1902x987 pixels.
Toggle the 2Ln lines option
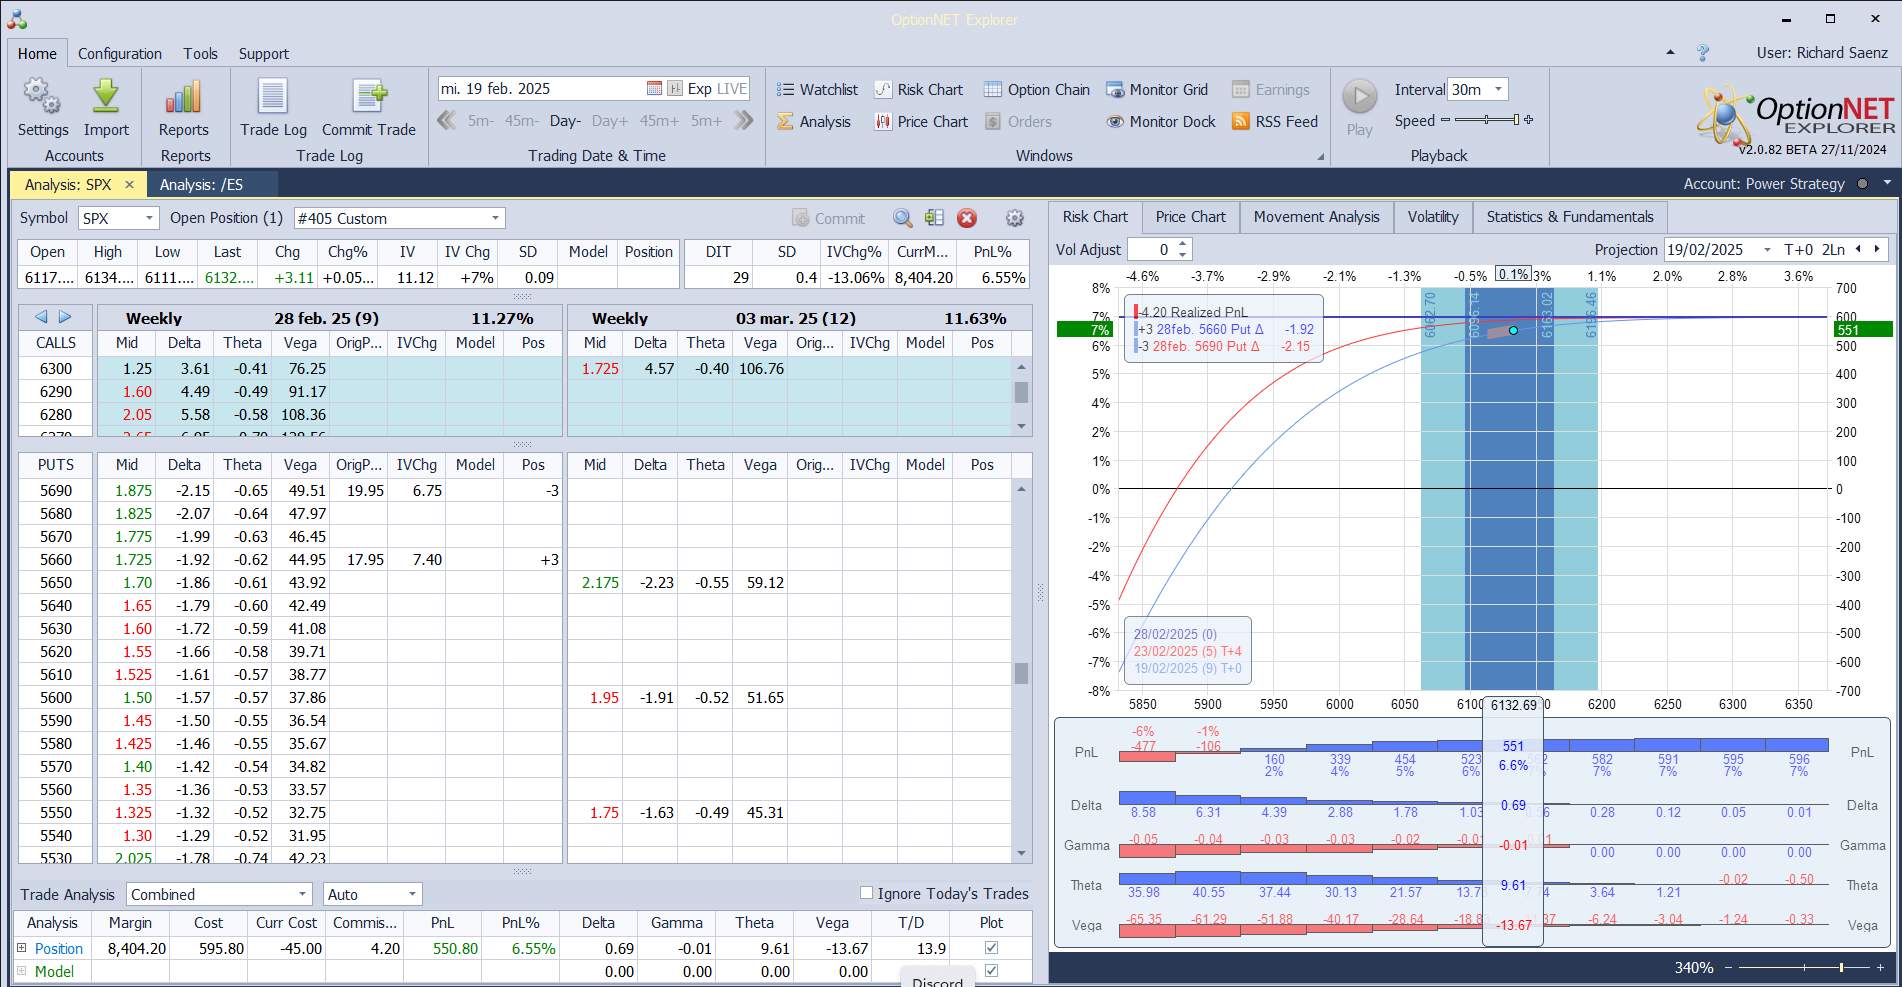click(1833, 250)
